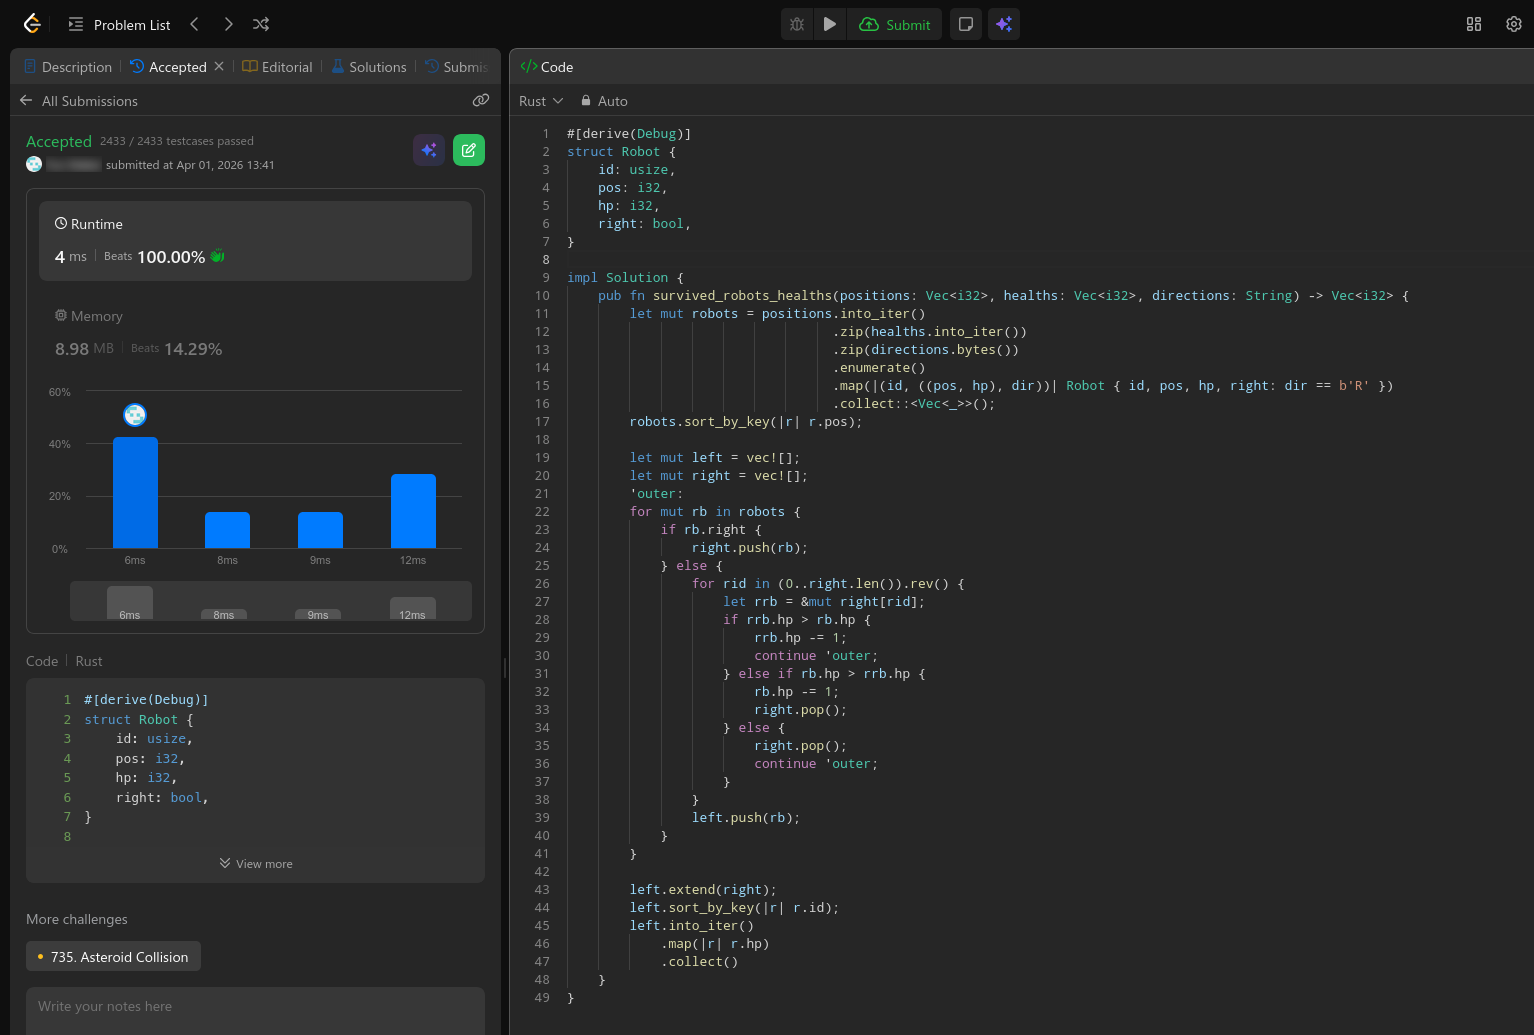Image resolution: width=1534 pixels, height=1035 pixels.
Task: Open the Editorial tab
Action: (277, 67)
